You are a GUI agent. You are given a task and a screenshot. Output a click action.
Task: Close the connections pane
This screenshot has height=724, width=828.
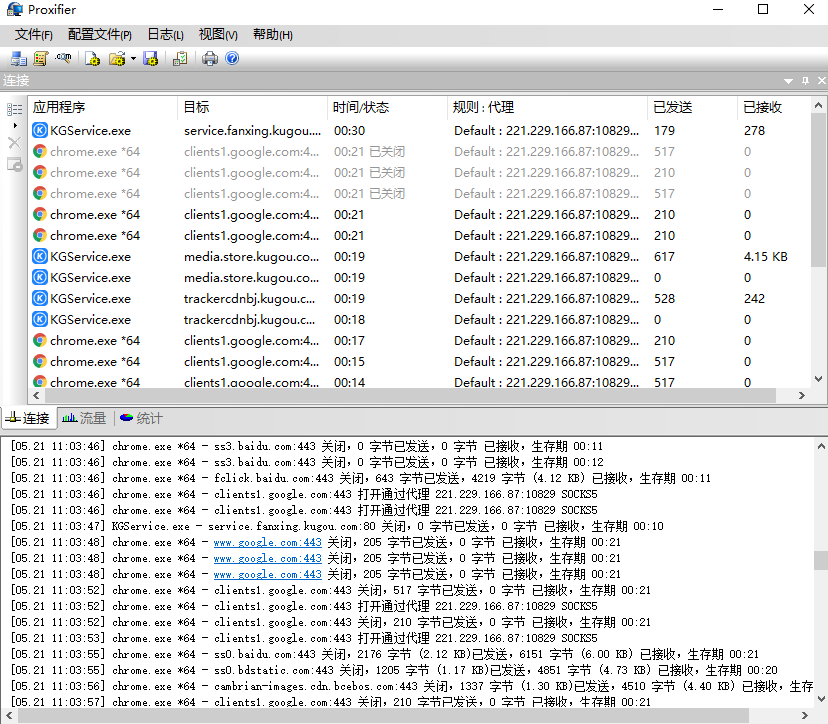point(822,81)
